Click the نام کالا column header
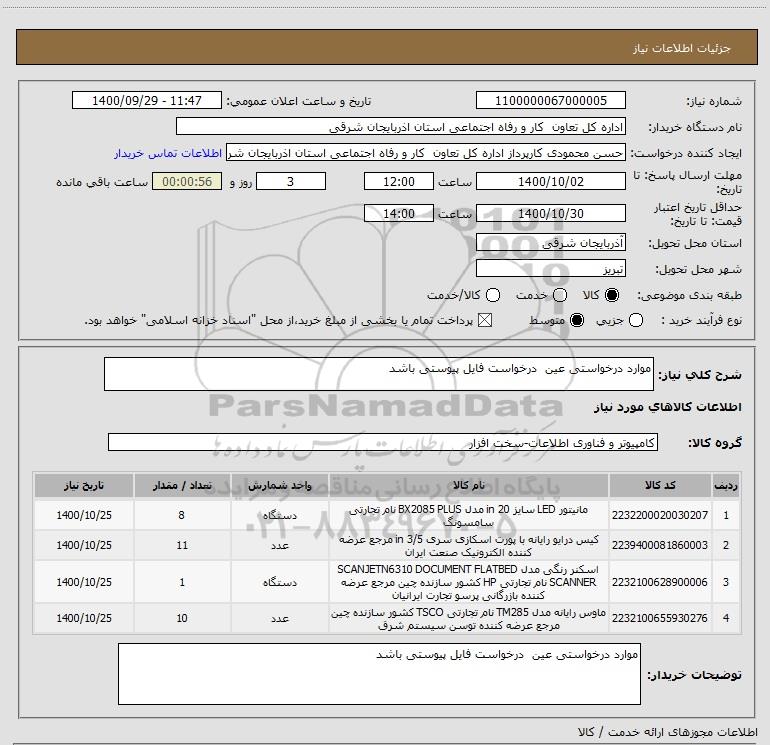Viewport: 770px width, 745px height. click(x=468, y=485)
